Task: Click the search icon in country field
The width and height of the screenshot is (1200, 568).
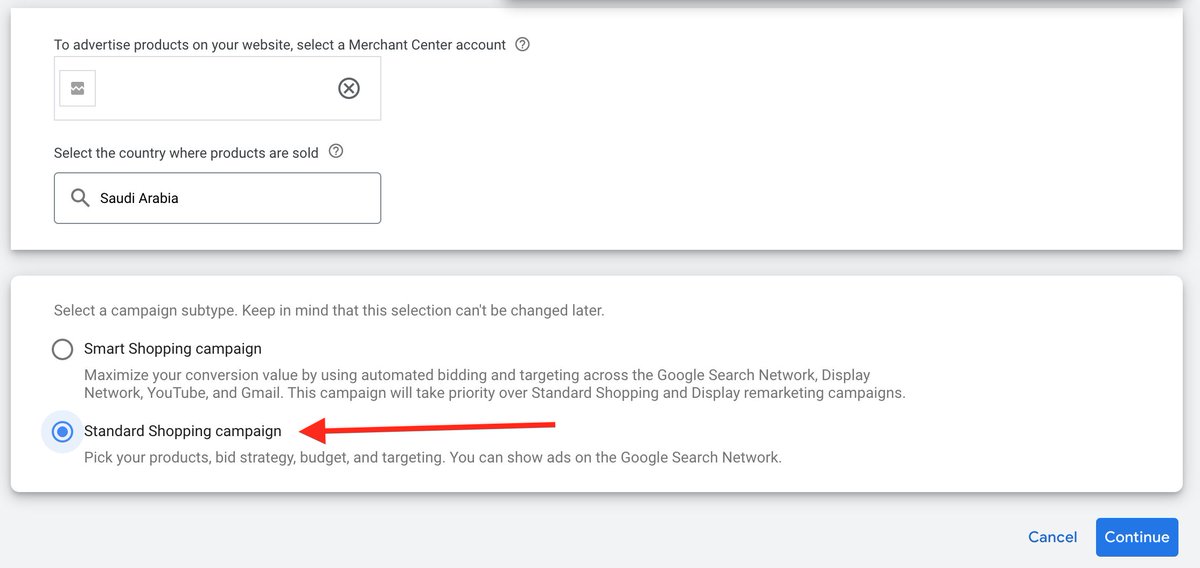Action: [81, 198]
